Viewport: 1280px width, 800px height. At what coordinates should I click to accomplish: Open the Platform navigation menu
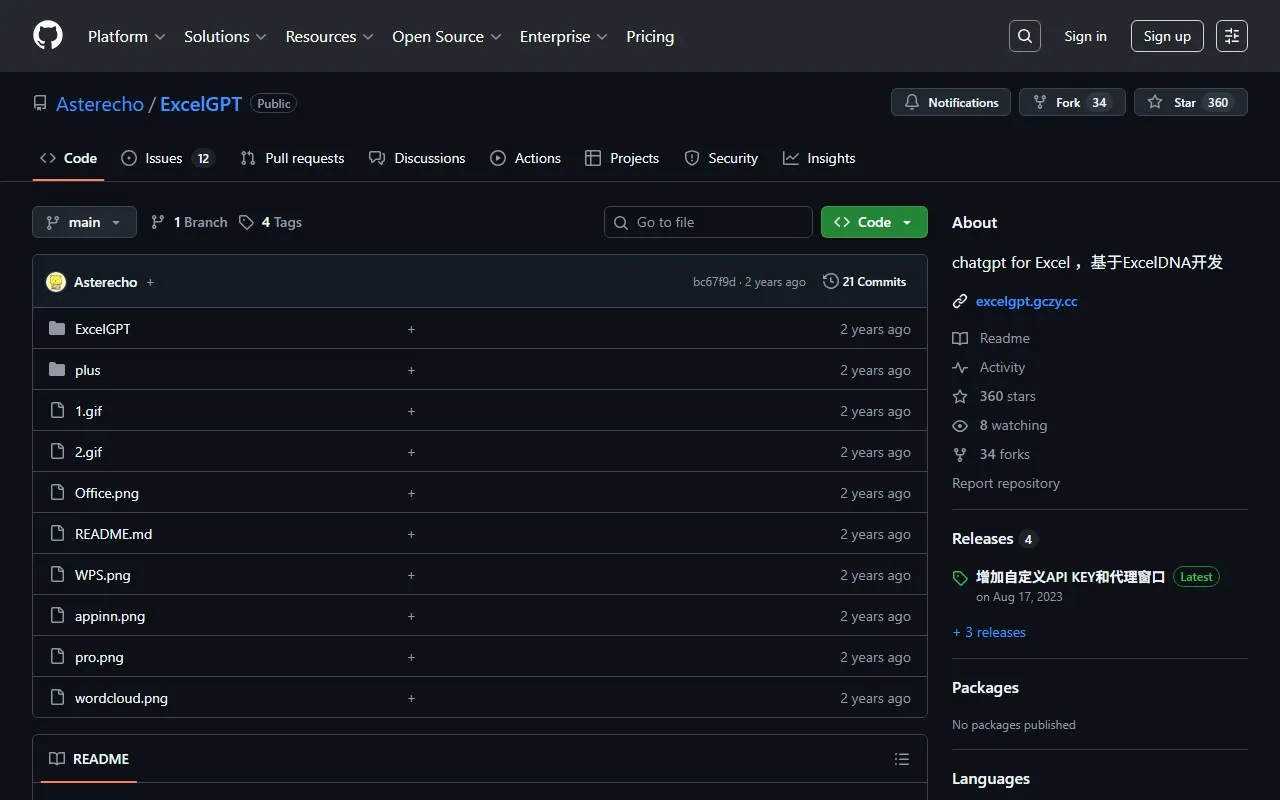pyautogui.click(x=126, y=36)
